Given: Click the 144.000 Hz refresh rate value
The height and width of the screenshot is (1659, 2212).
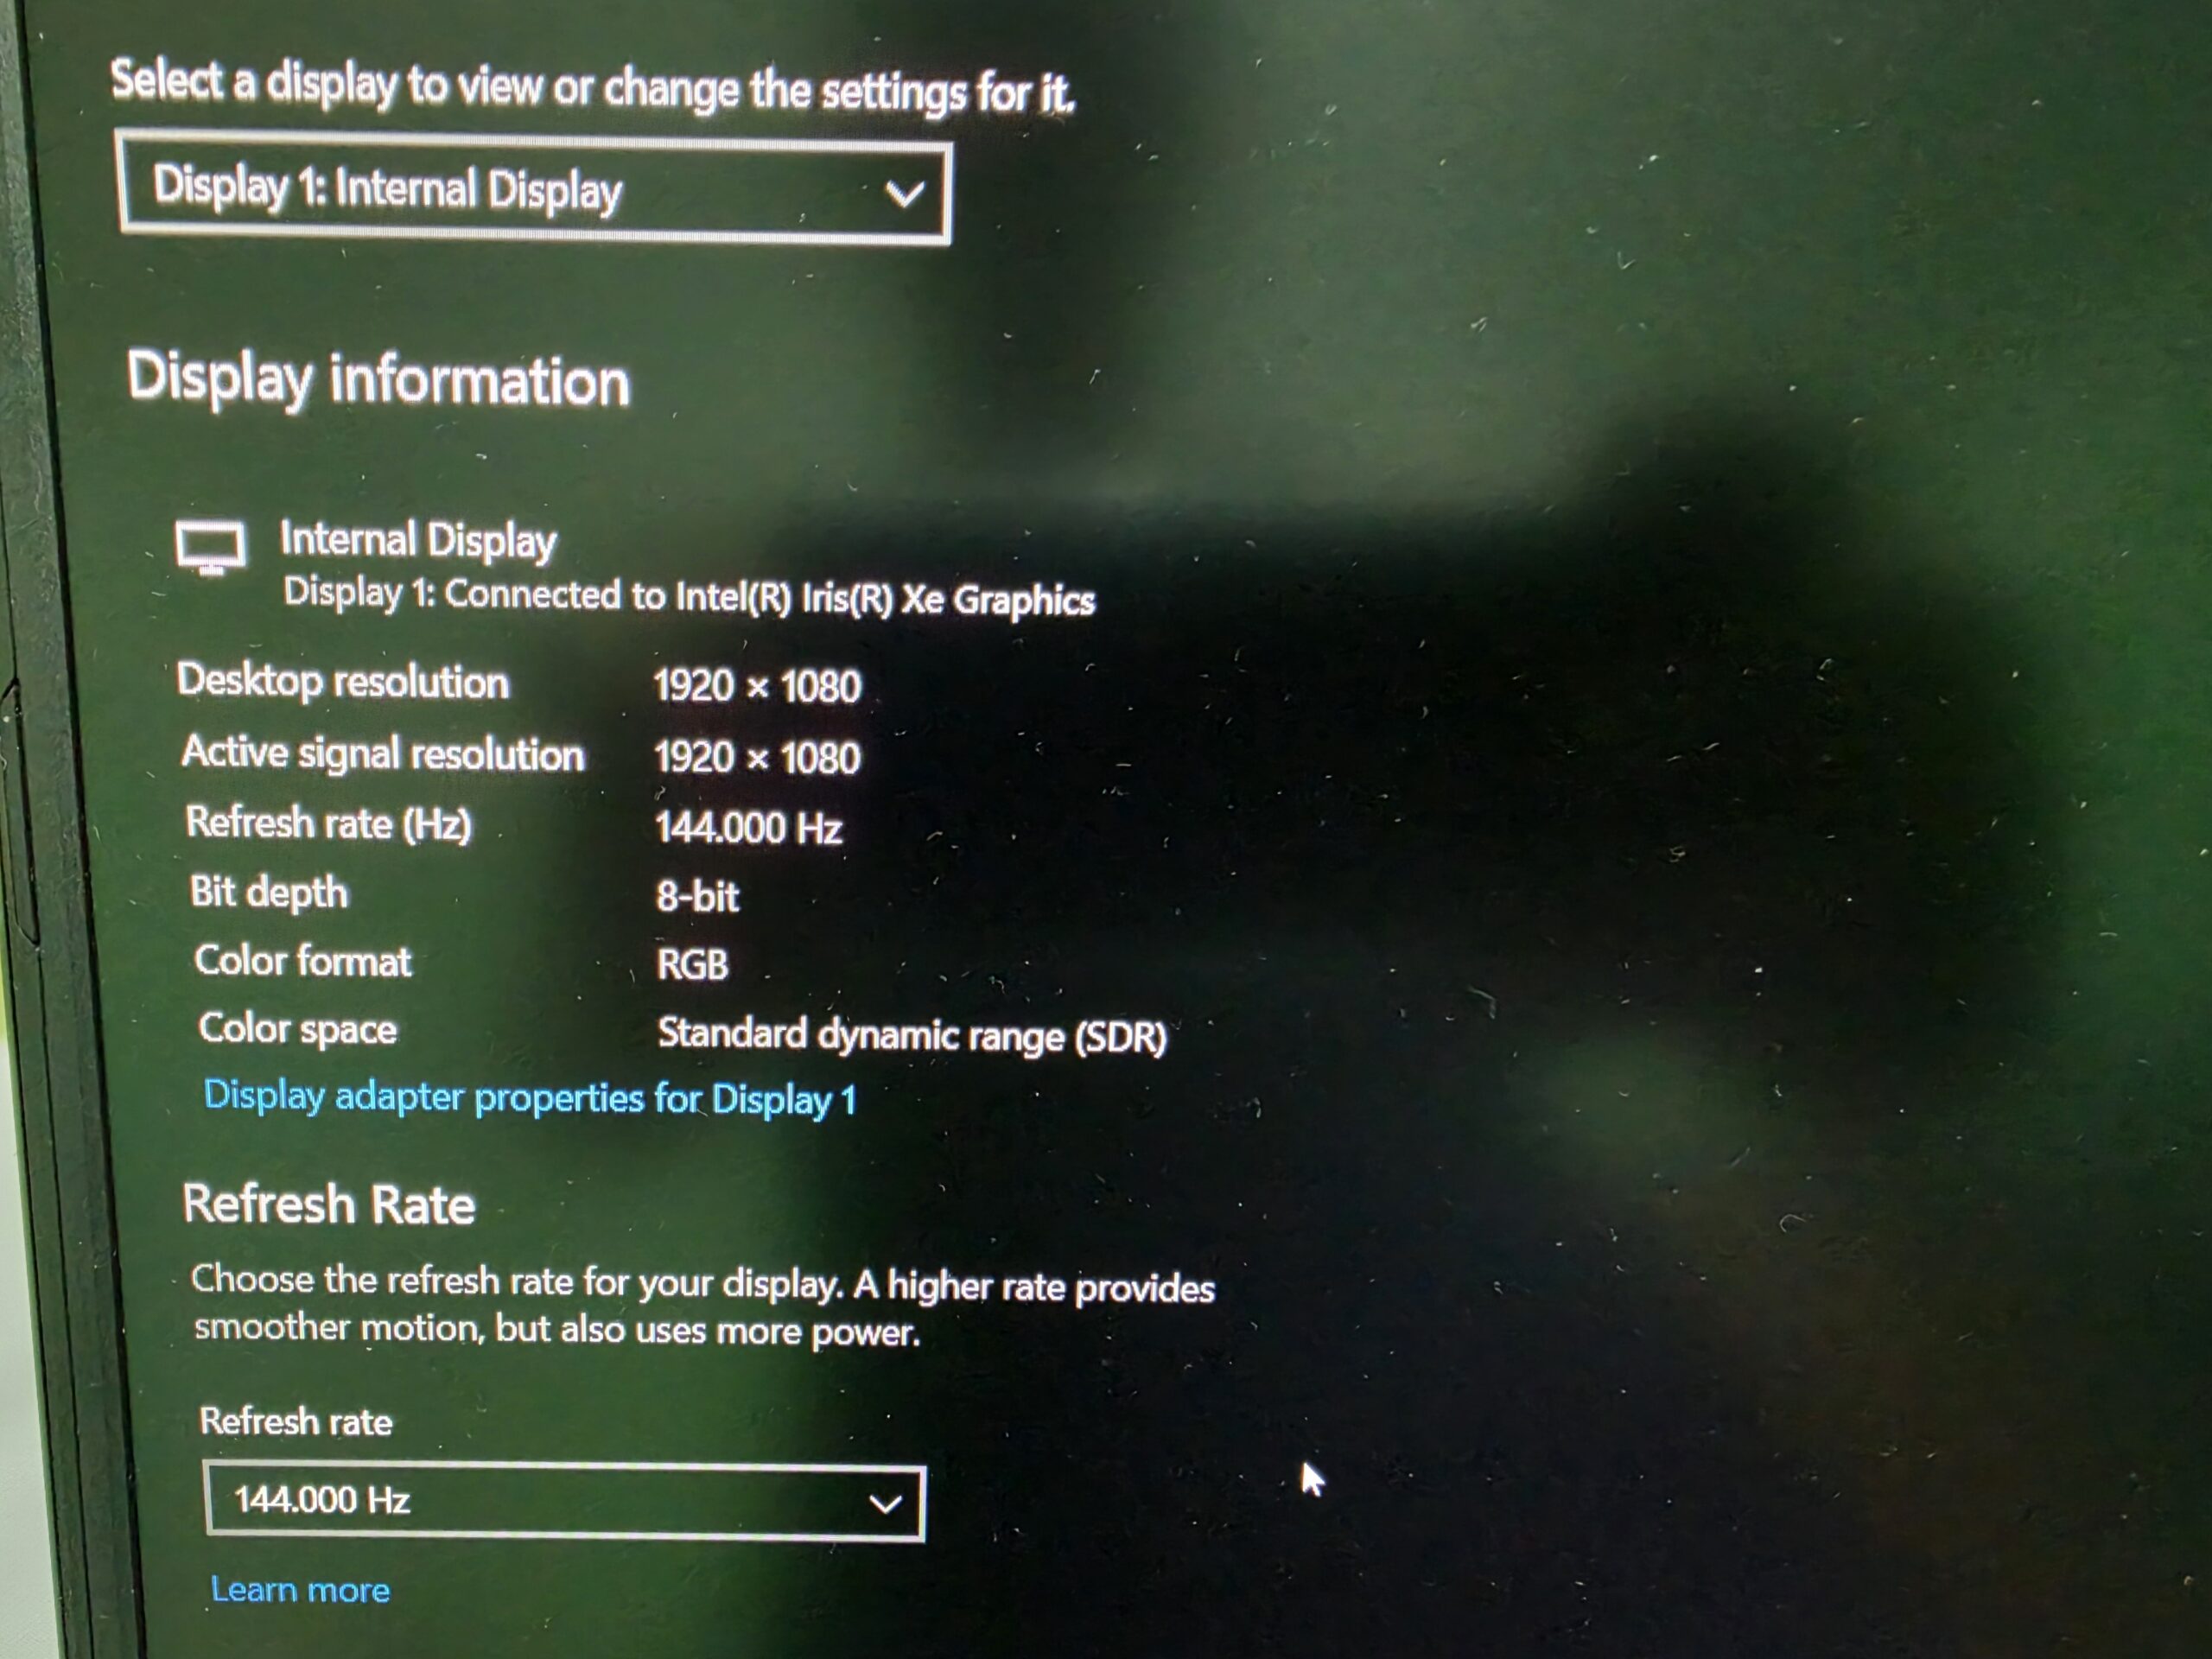Looking at the screenshot, I should coord(749,828).
